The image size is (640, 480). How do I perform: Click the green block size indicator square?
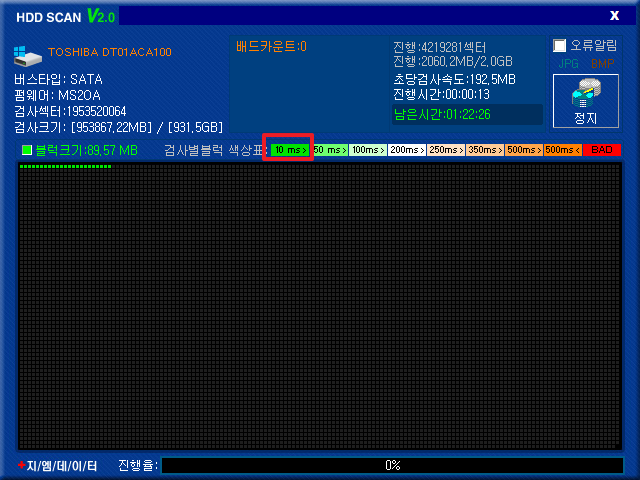tap(27, 150)
